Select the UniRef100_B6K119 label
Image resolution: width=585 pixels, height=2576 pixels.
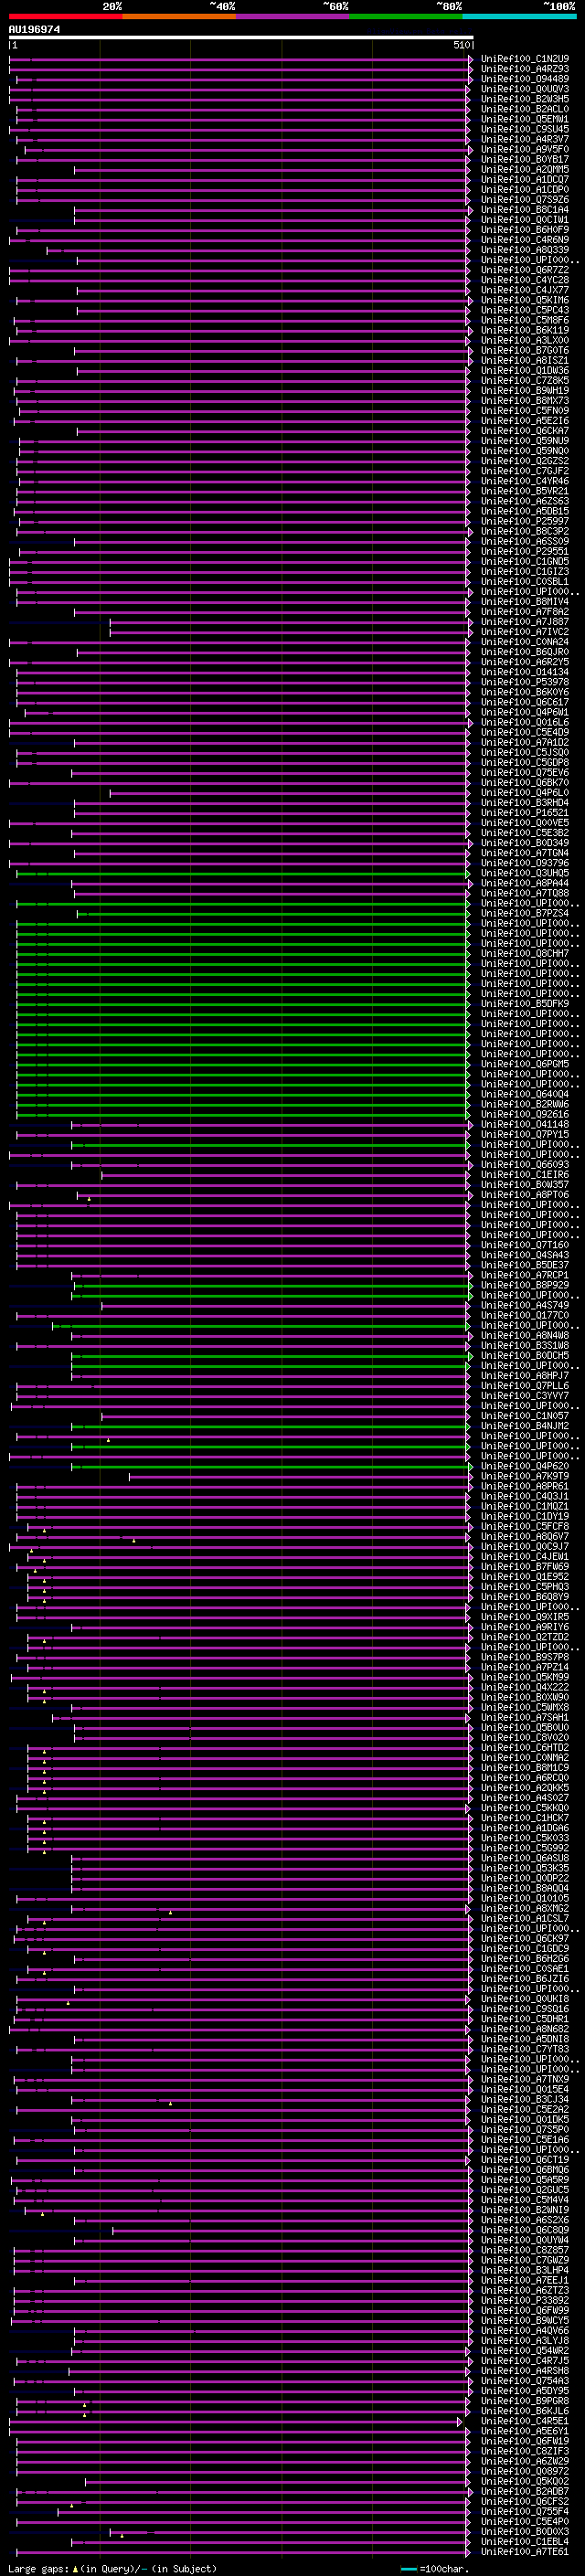525,330
